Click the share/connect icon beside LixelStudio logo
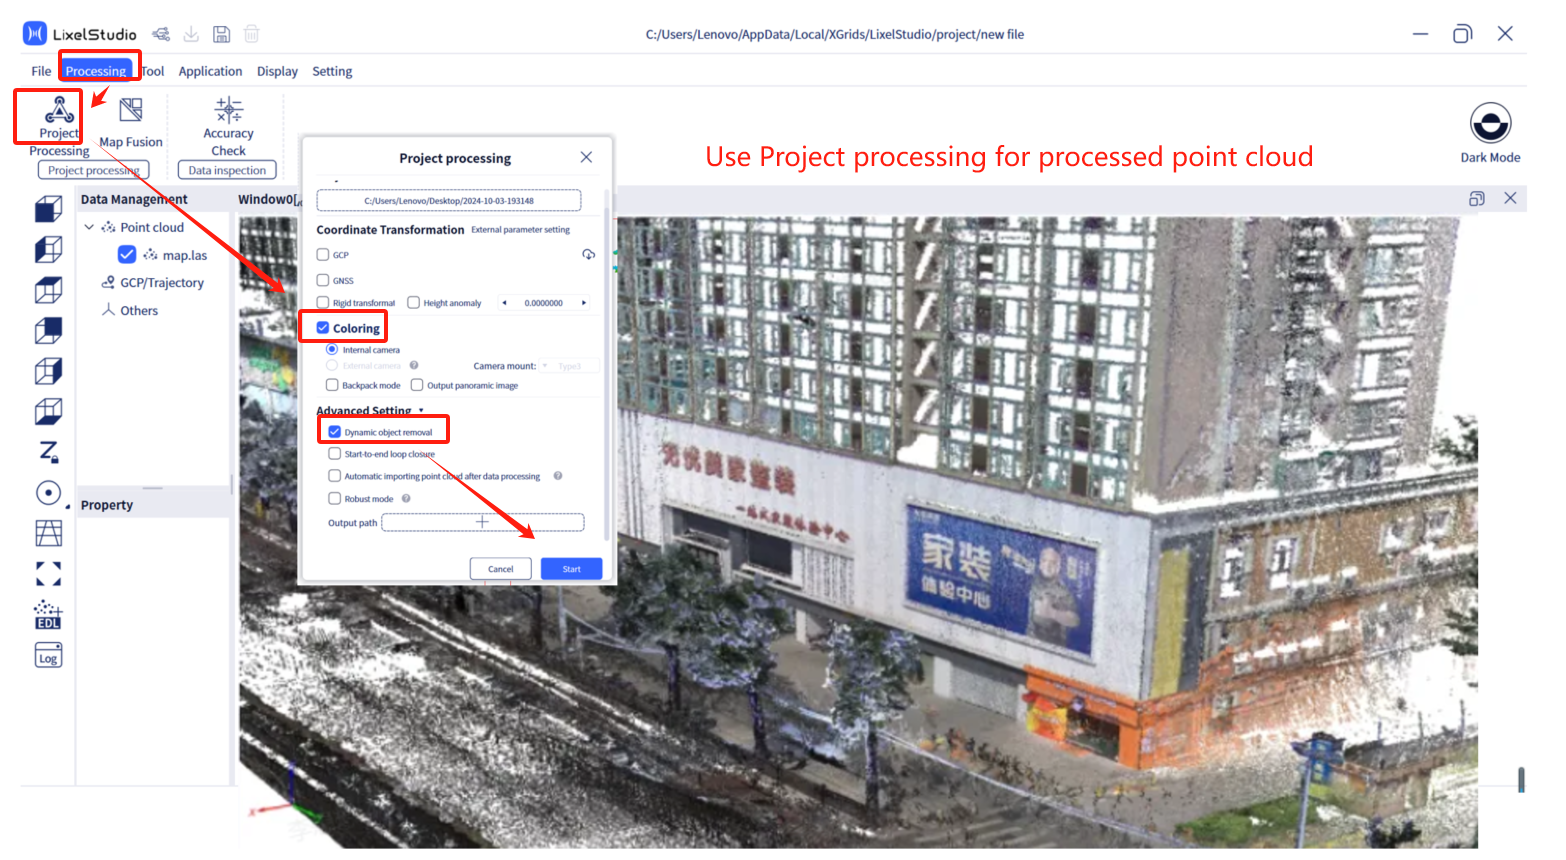 point(161,34)
